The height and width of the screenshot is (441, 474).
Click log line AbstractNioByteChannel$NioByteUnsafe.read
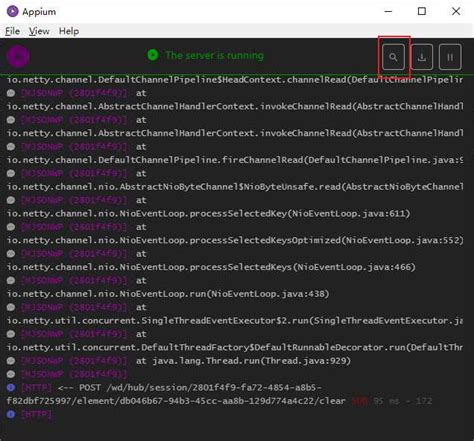point(235,187)
